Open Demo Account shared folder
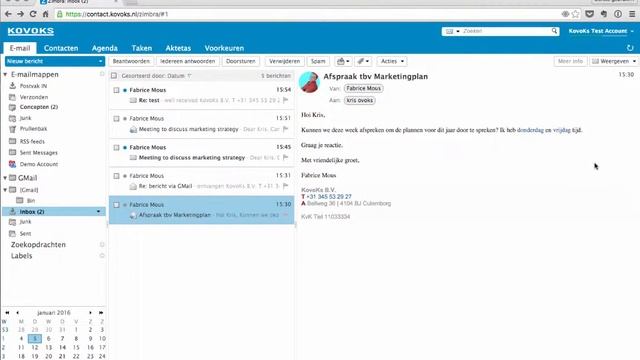 tap(39, 164)
